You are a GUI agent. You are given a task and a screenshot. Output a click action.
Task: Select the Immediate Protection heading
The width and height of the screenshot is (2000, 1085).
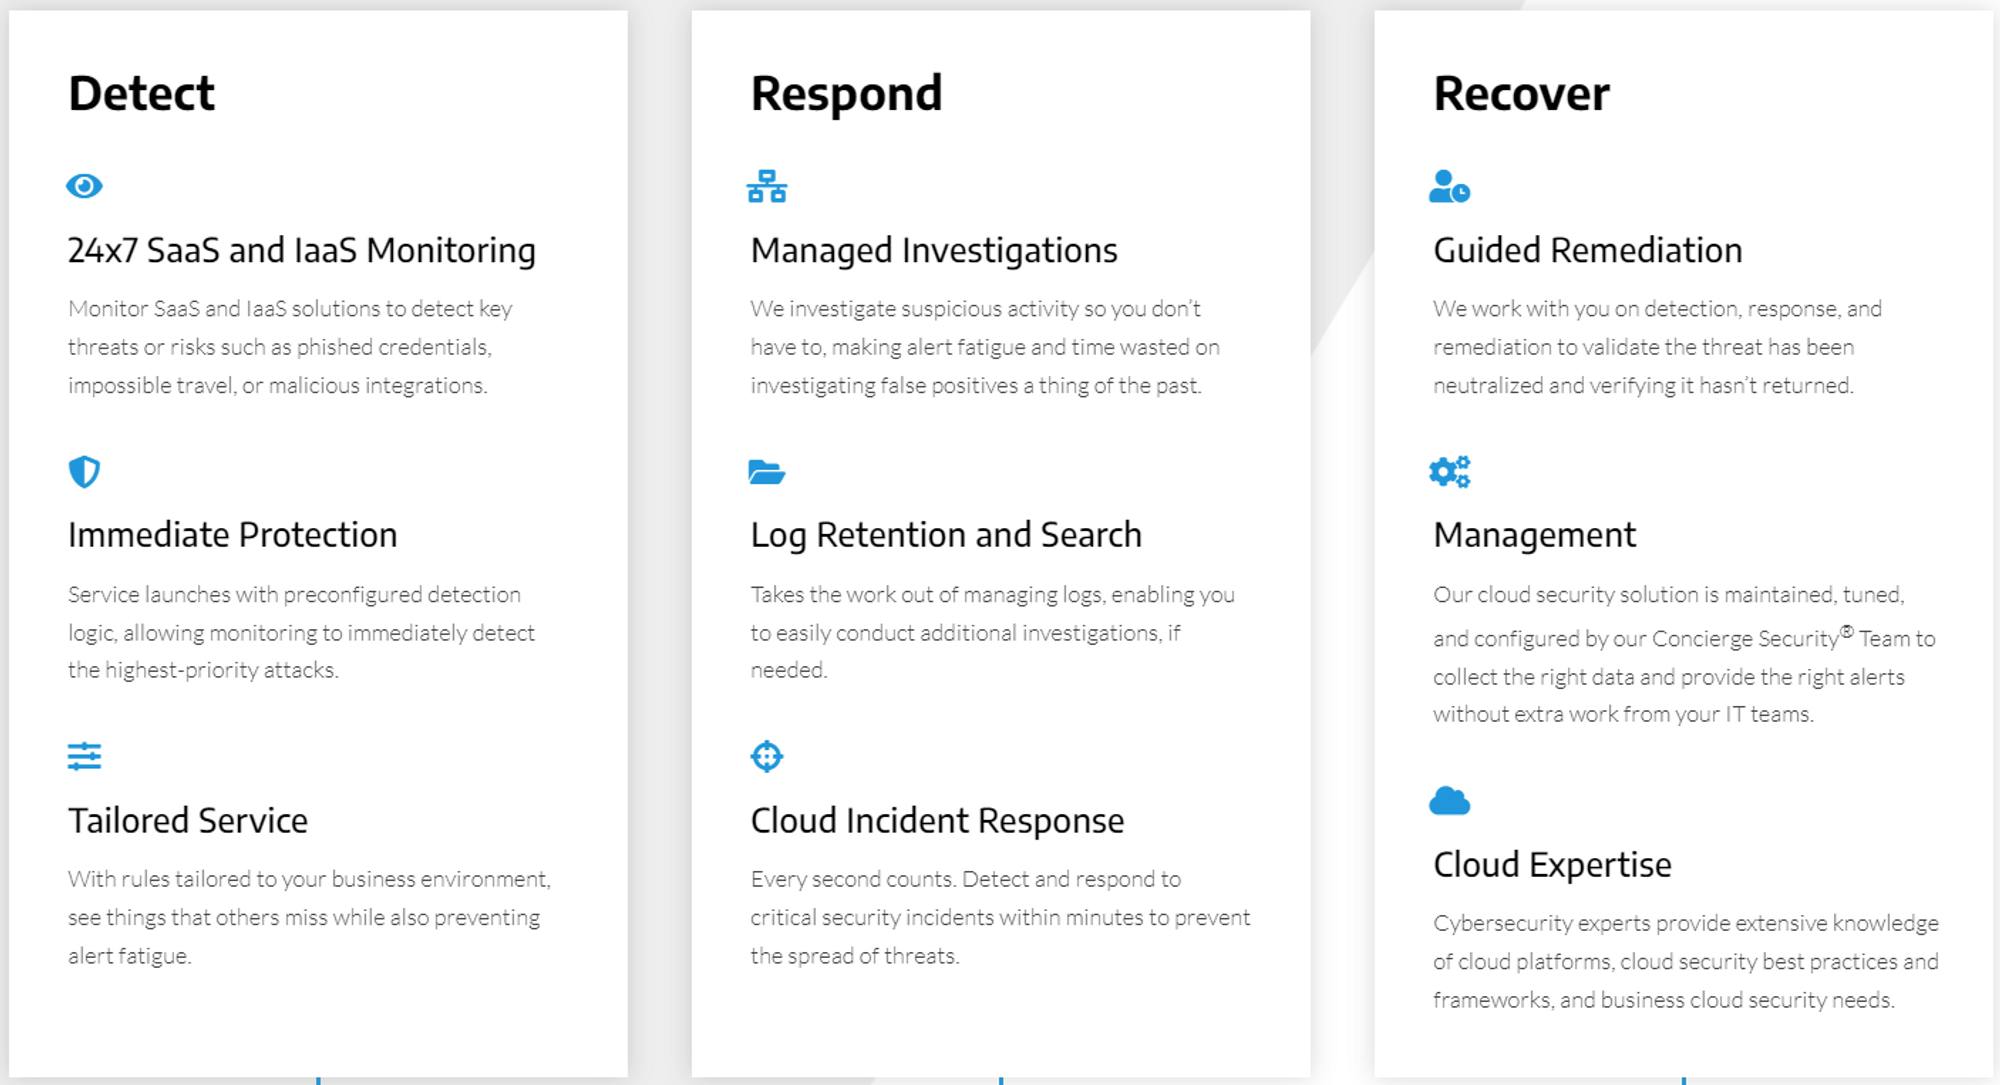click(x=232, y=535)
